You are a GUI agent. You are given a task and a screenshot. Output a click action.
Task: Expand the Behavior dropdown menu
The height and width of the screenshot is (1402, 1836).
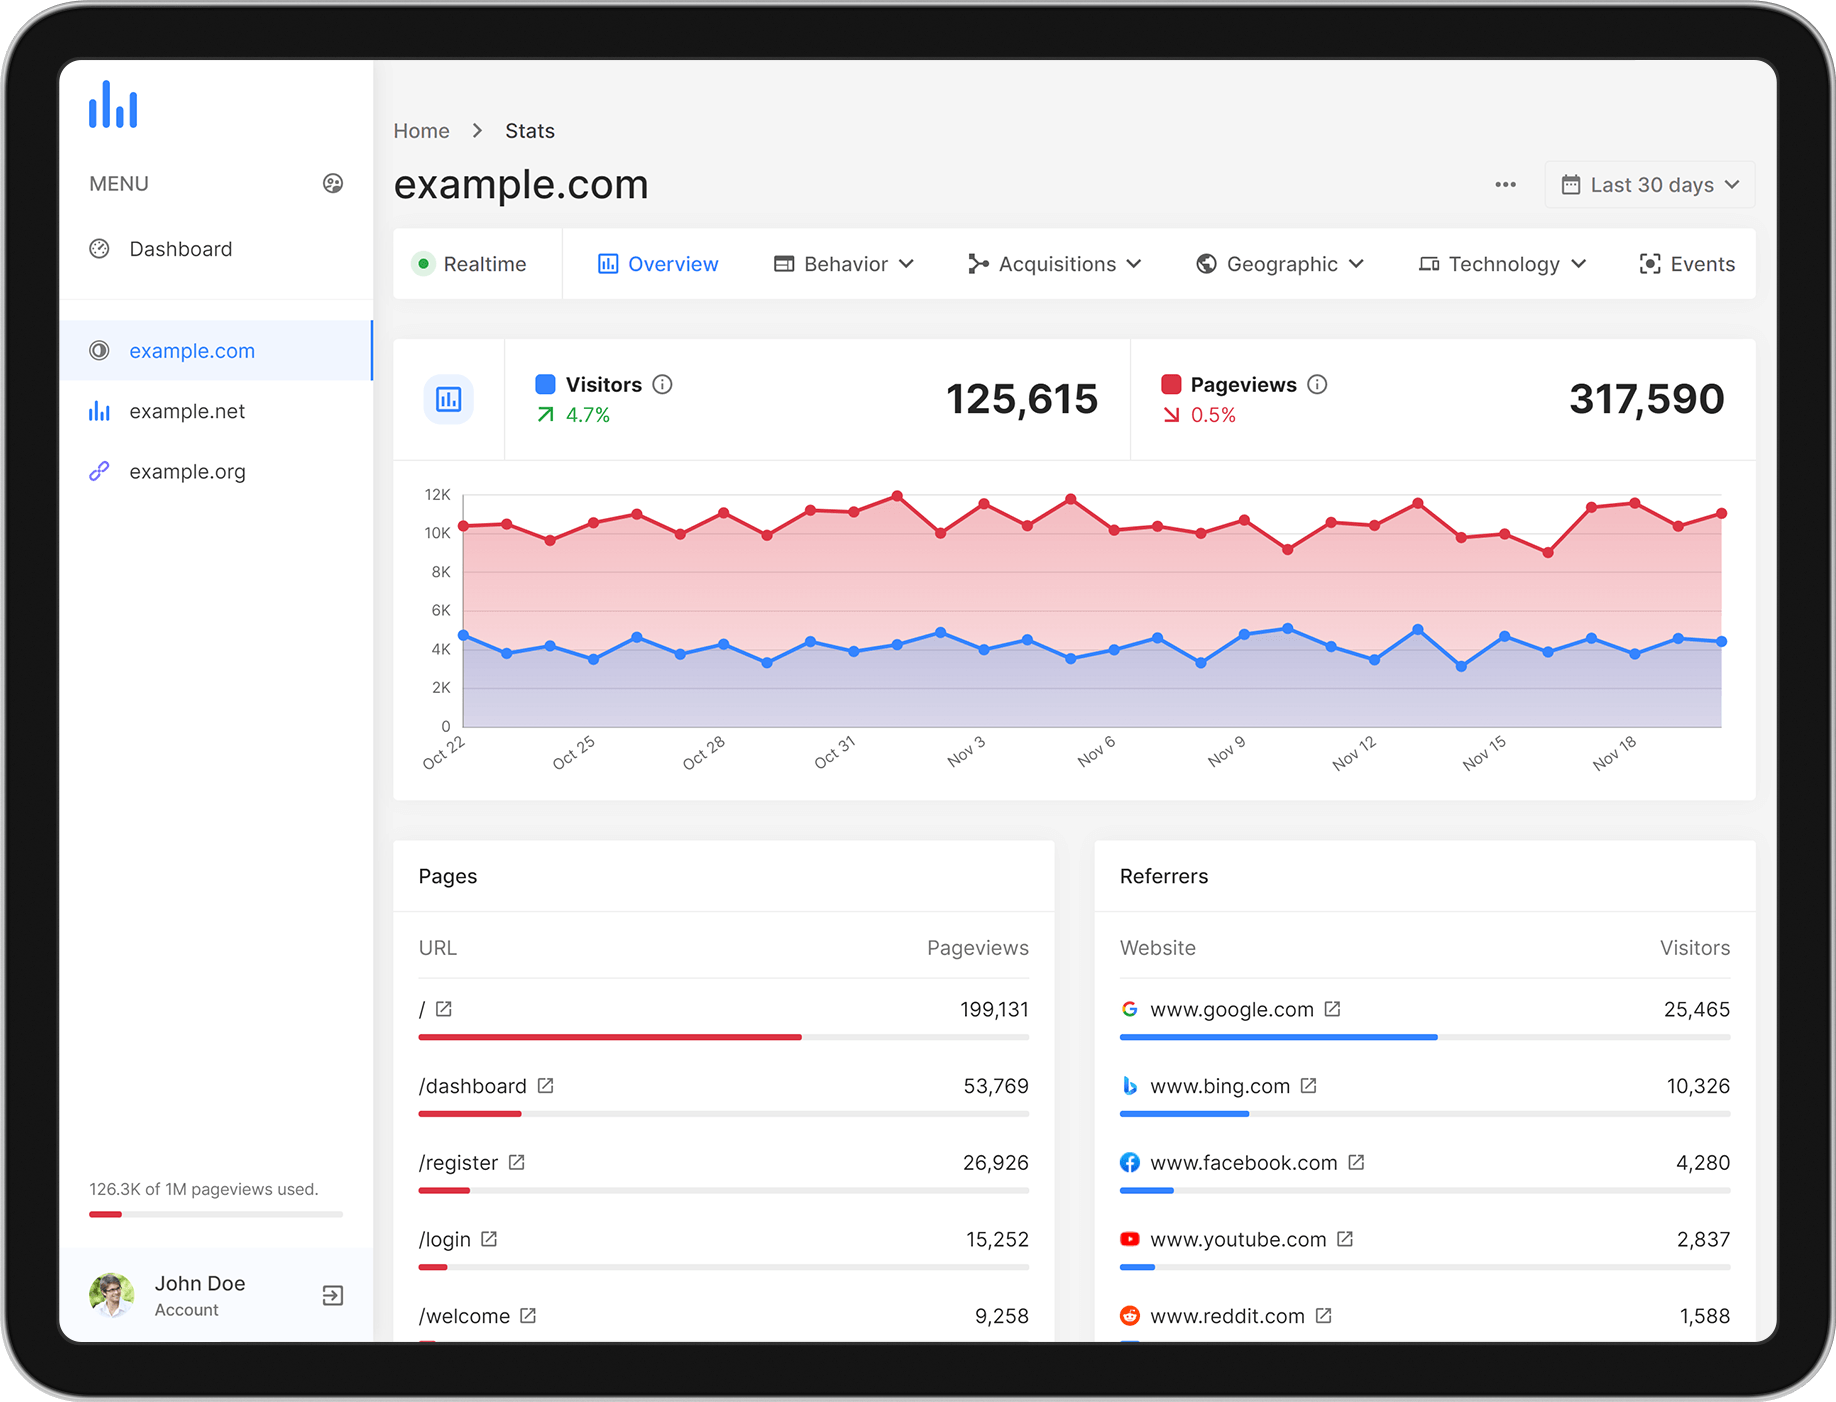tap(844, 264)
